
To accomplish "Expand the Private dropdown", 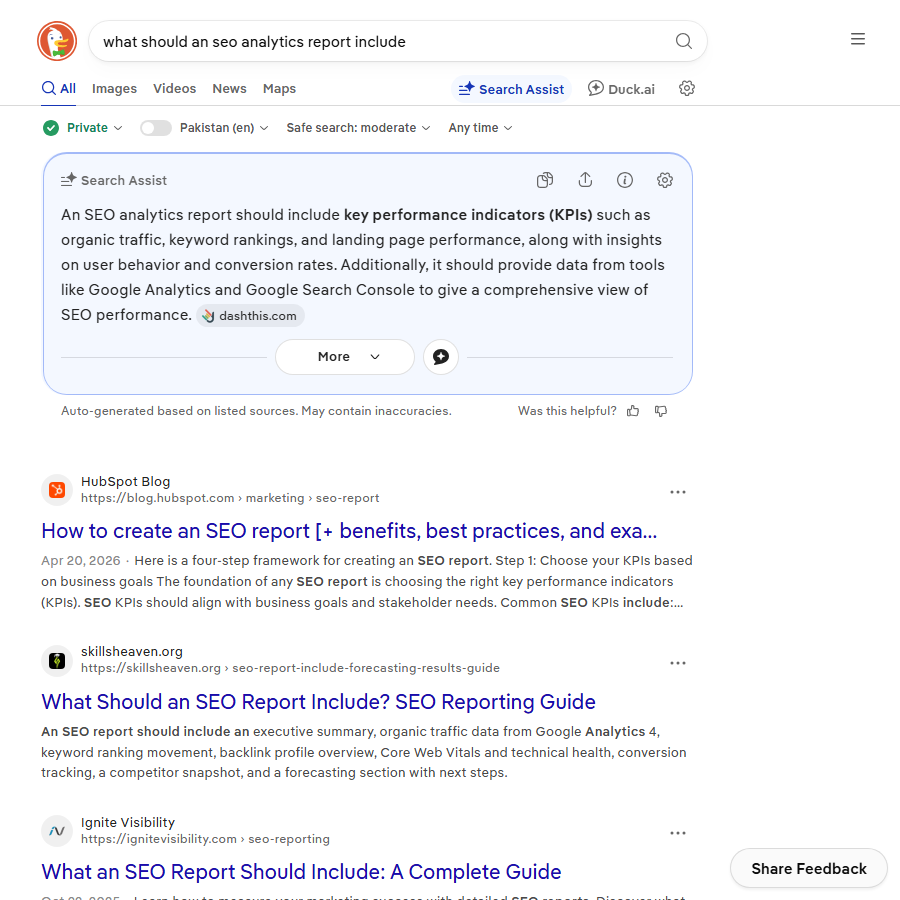I will 95,128.
